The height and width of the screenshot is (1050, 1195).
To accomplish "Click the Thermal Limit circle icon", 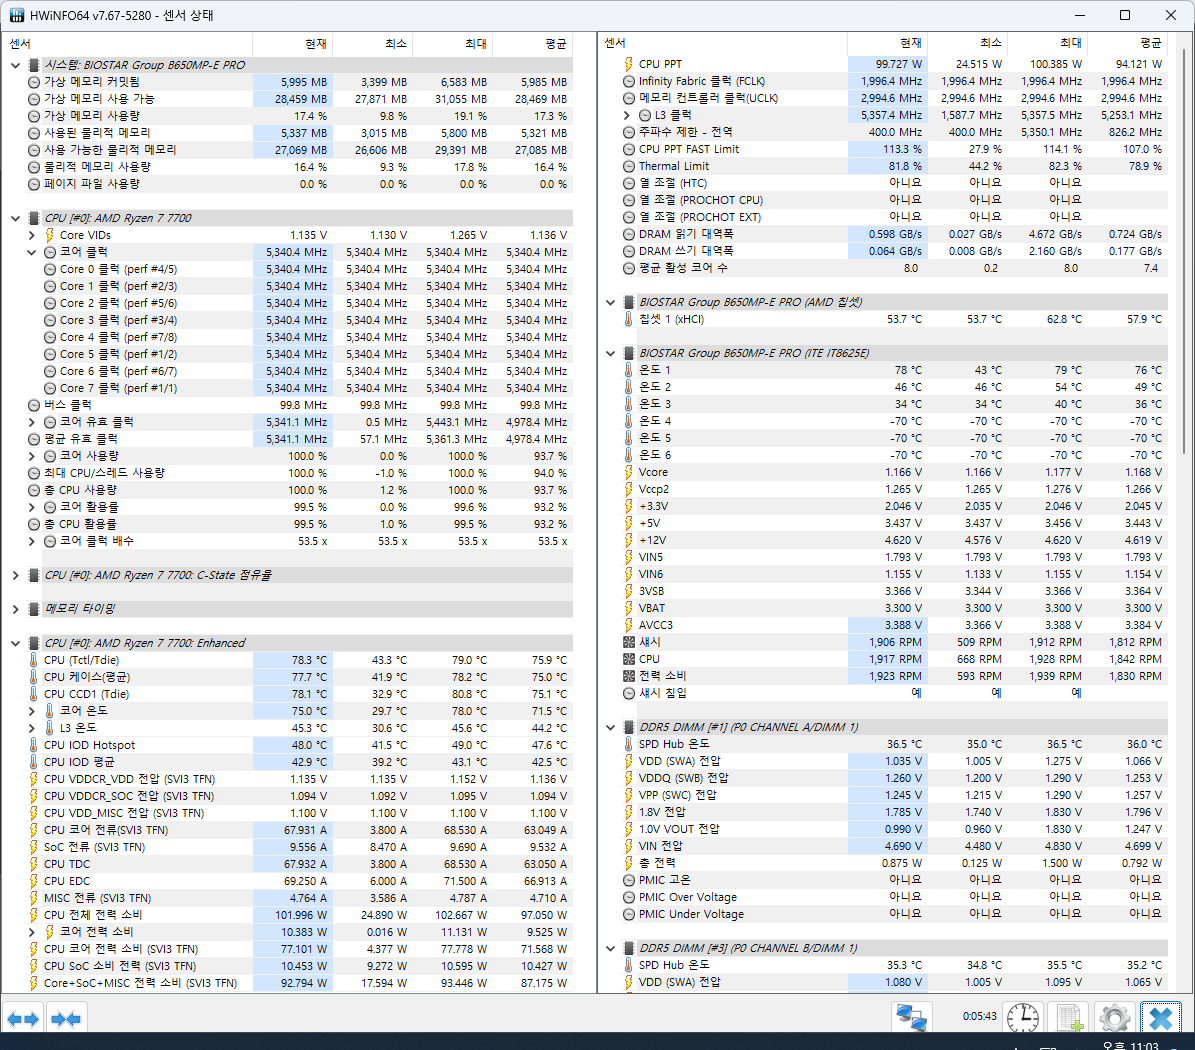I will [629, 166].
